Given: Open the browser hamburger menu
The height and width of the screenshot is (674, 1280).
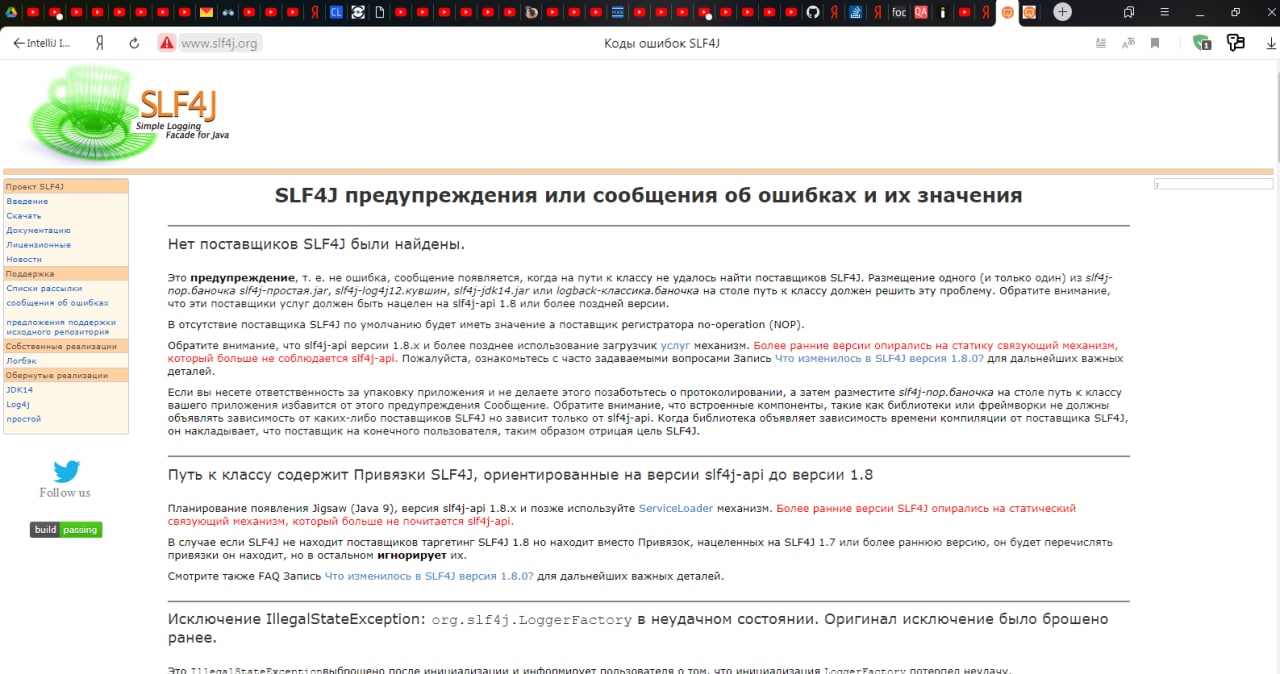Looking at the screenshot, I should (x=1164, y=12).
